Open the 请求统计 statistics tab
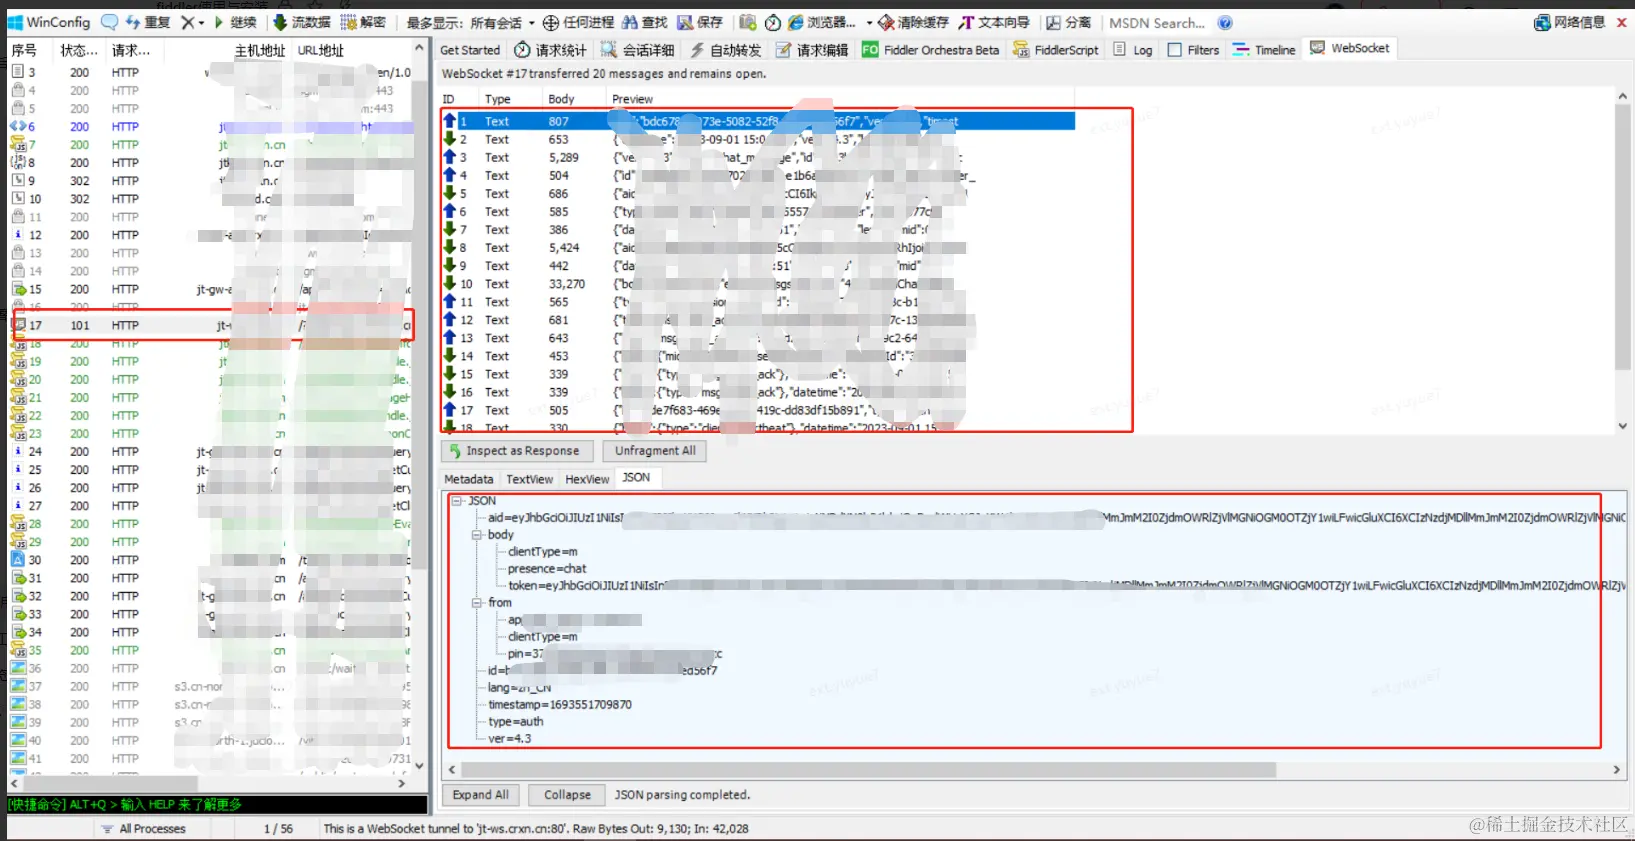The image size is (1635, 841). pyautogui.click(x=550, y=50)
